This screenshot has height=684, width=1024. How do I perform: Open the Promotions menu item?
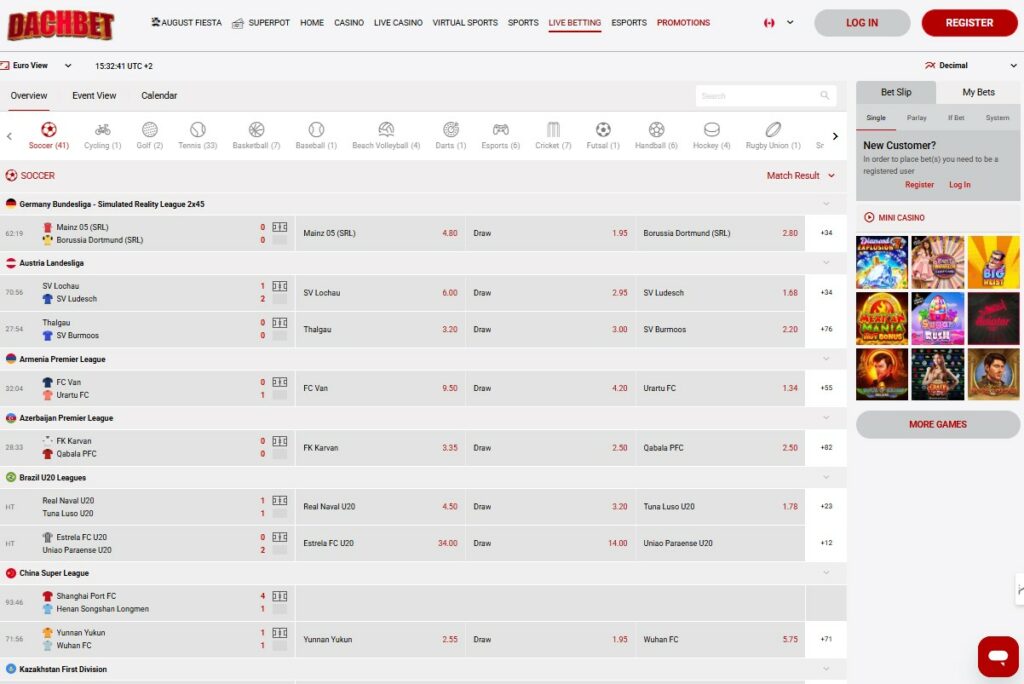point(683,22)
